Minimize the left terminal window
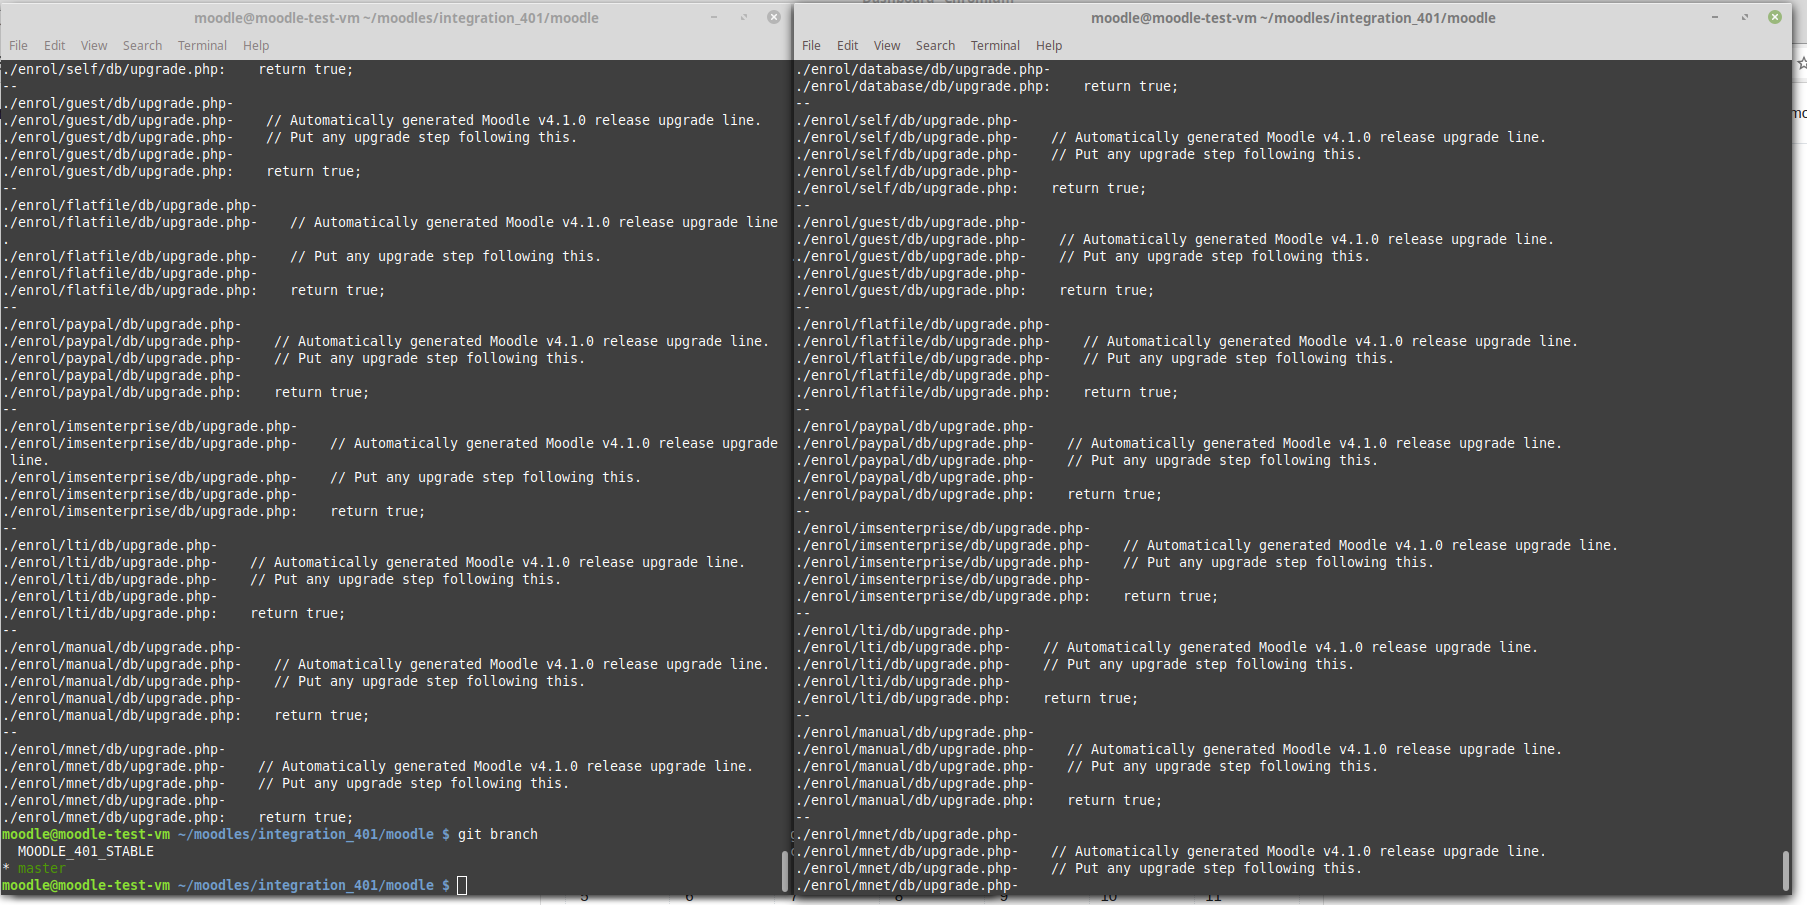 pos(714,17)
